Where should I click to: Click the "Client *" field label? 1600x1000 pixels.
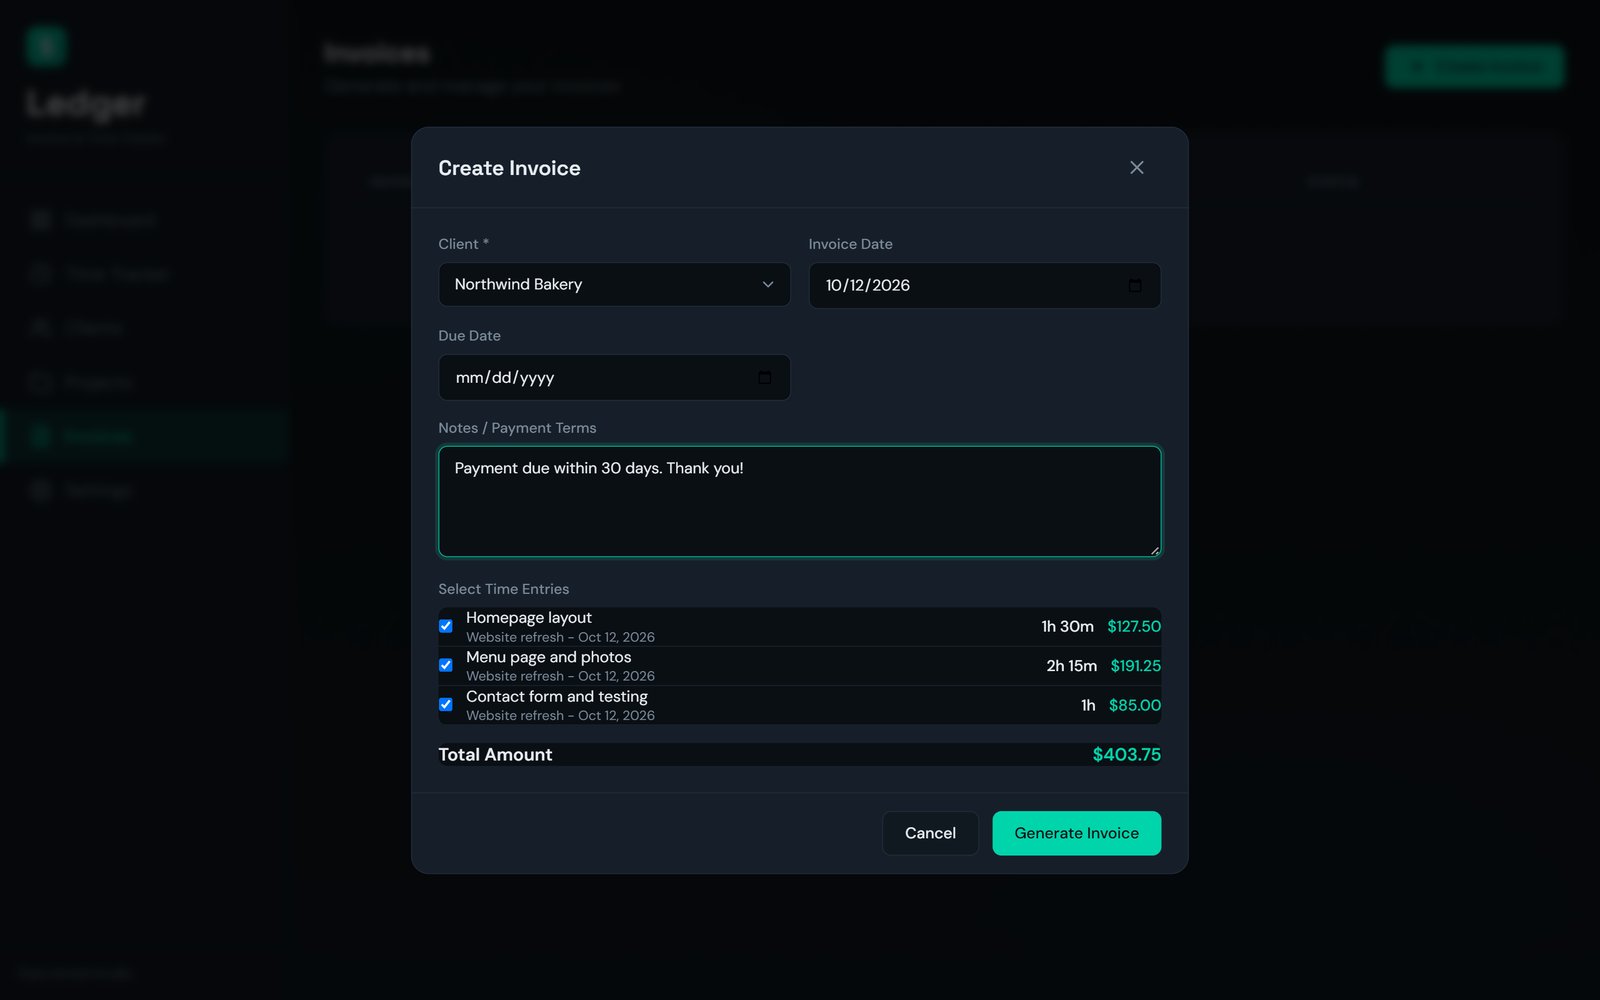click(x=463, y=244)
